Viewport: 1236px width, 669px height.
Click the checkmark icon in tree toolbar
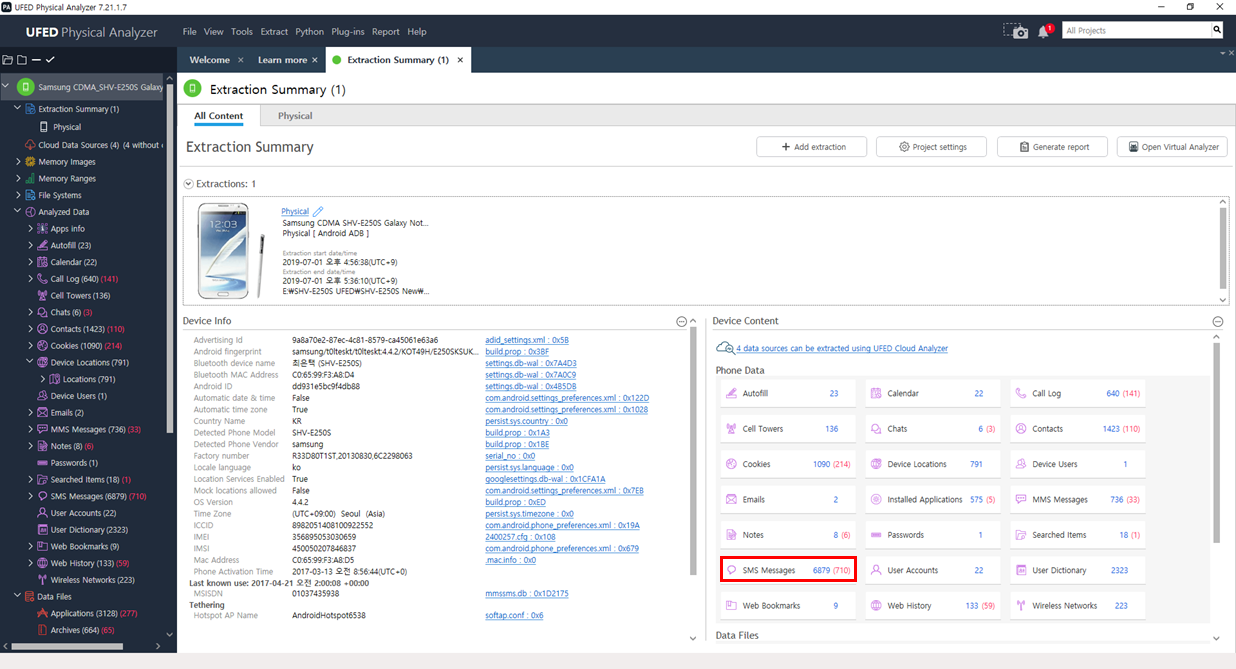click(50, 60)
